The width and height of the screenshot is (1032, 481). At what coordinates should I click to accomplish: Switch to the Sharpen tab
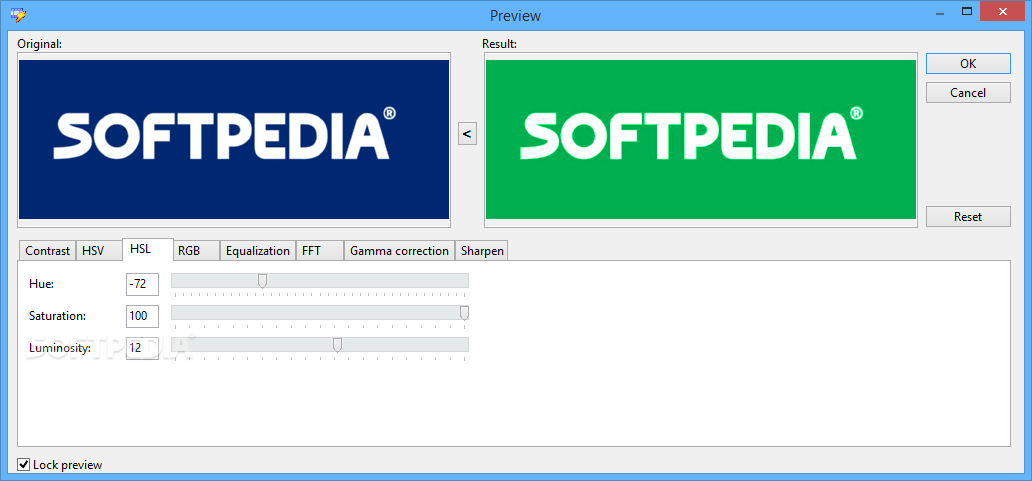[x=482, y=251]
